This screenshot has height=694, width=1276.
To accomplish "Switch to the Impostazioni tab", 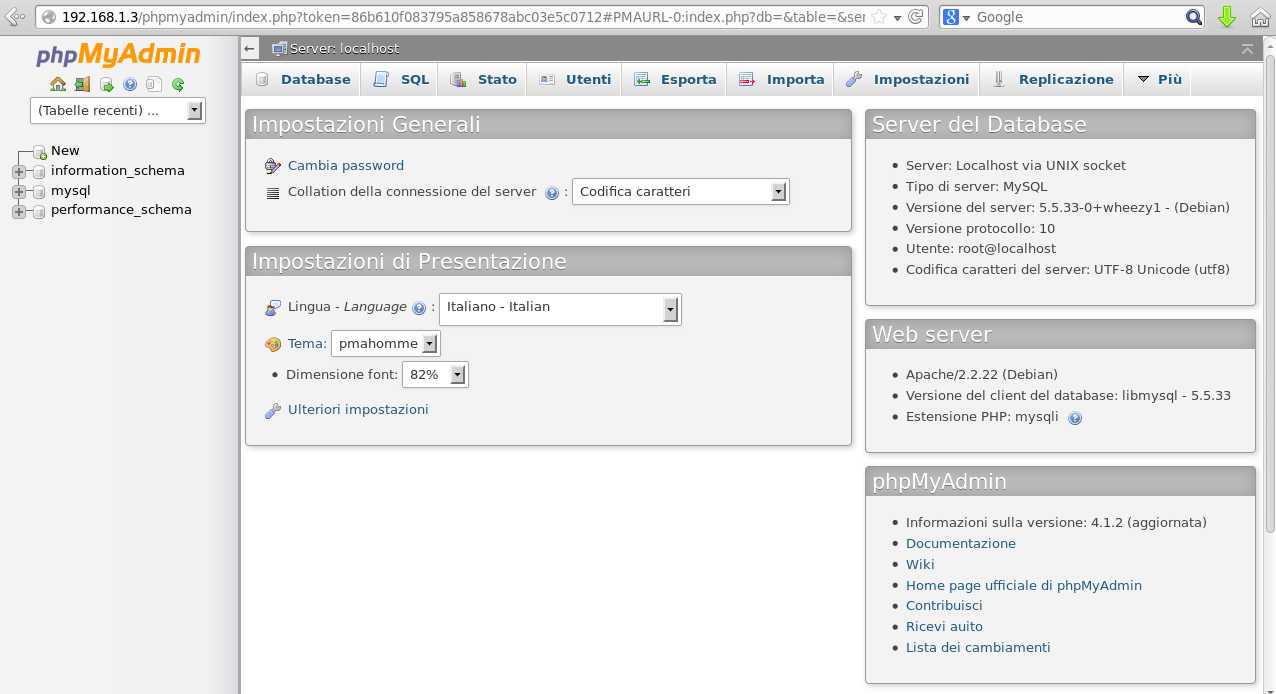I will [x=908, y=79].
